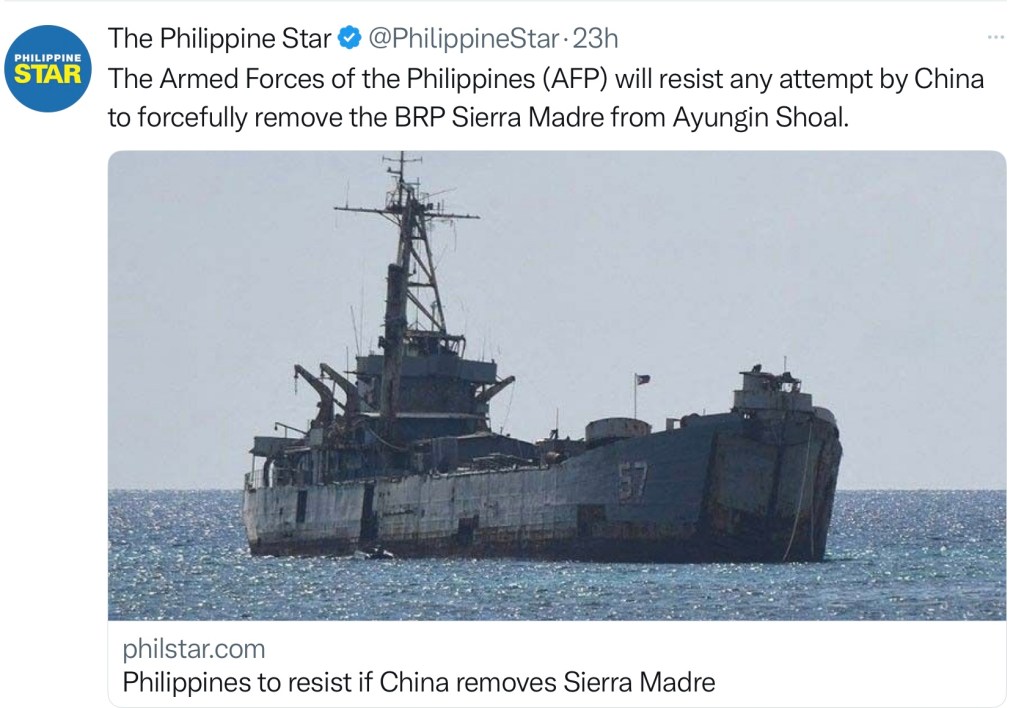Image resolution: width=1024 pixels, height=708 pixels.
Task: Open the Philippine Star profile avatar
Action: pos(48,69)
